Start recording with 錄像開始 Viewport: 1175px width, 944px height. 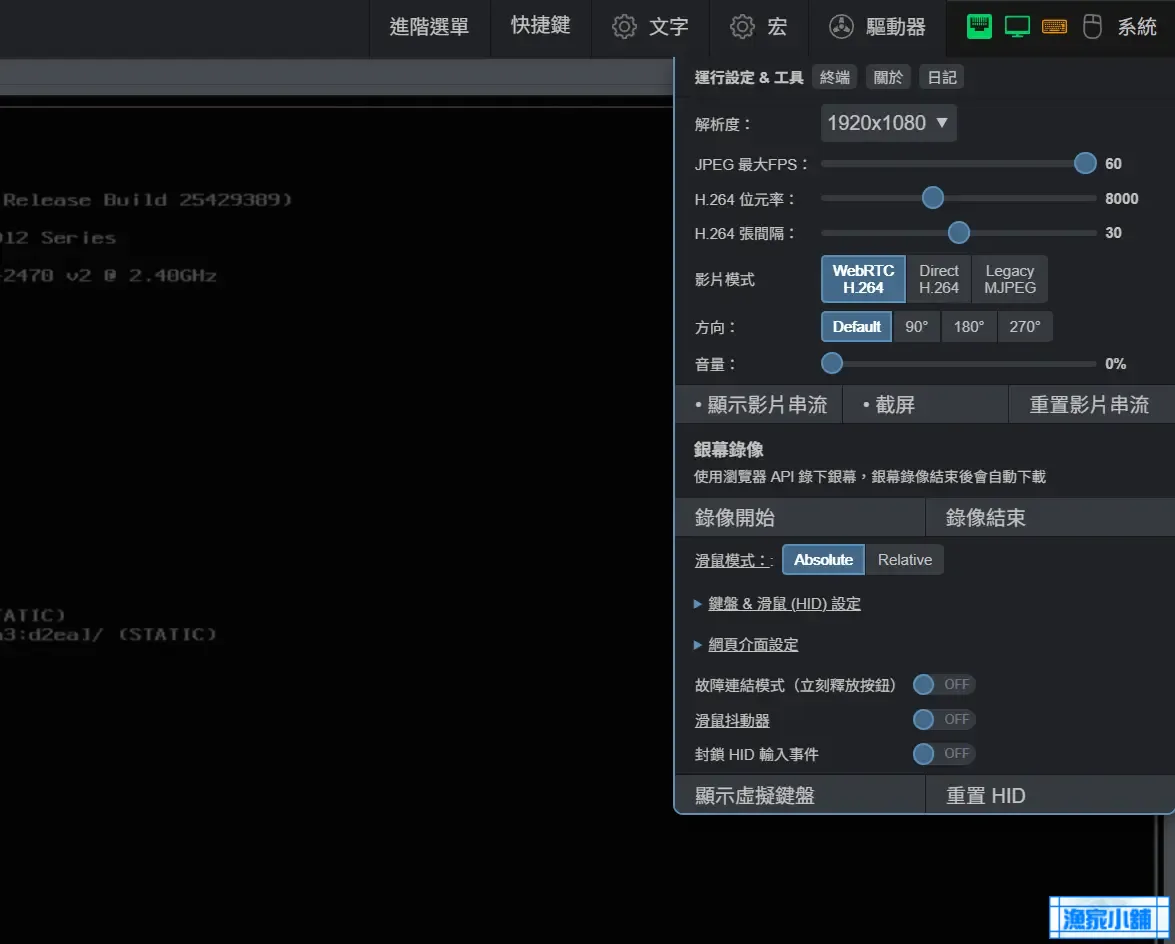(800, 518)
